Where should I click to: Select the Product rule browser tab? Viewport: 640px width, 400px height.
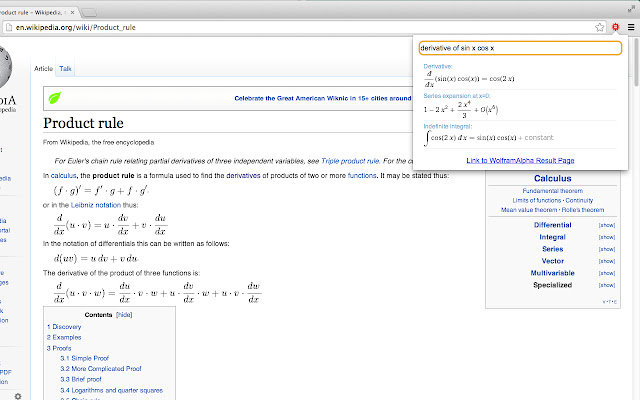(35, 13)
